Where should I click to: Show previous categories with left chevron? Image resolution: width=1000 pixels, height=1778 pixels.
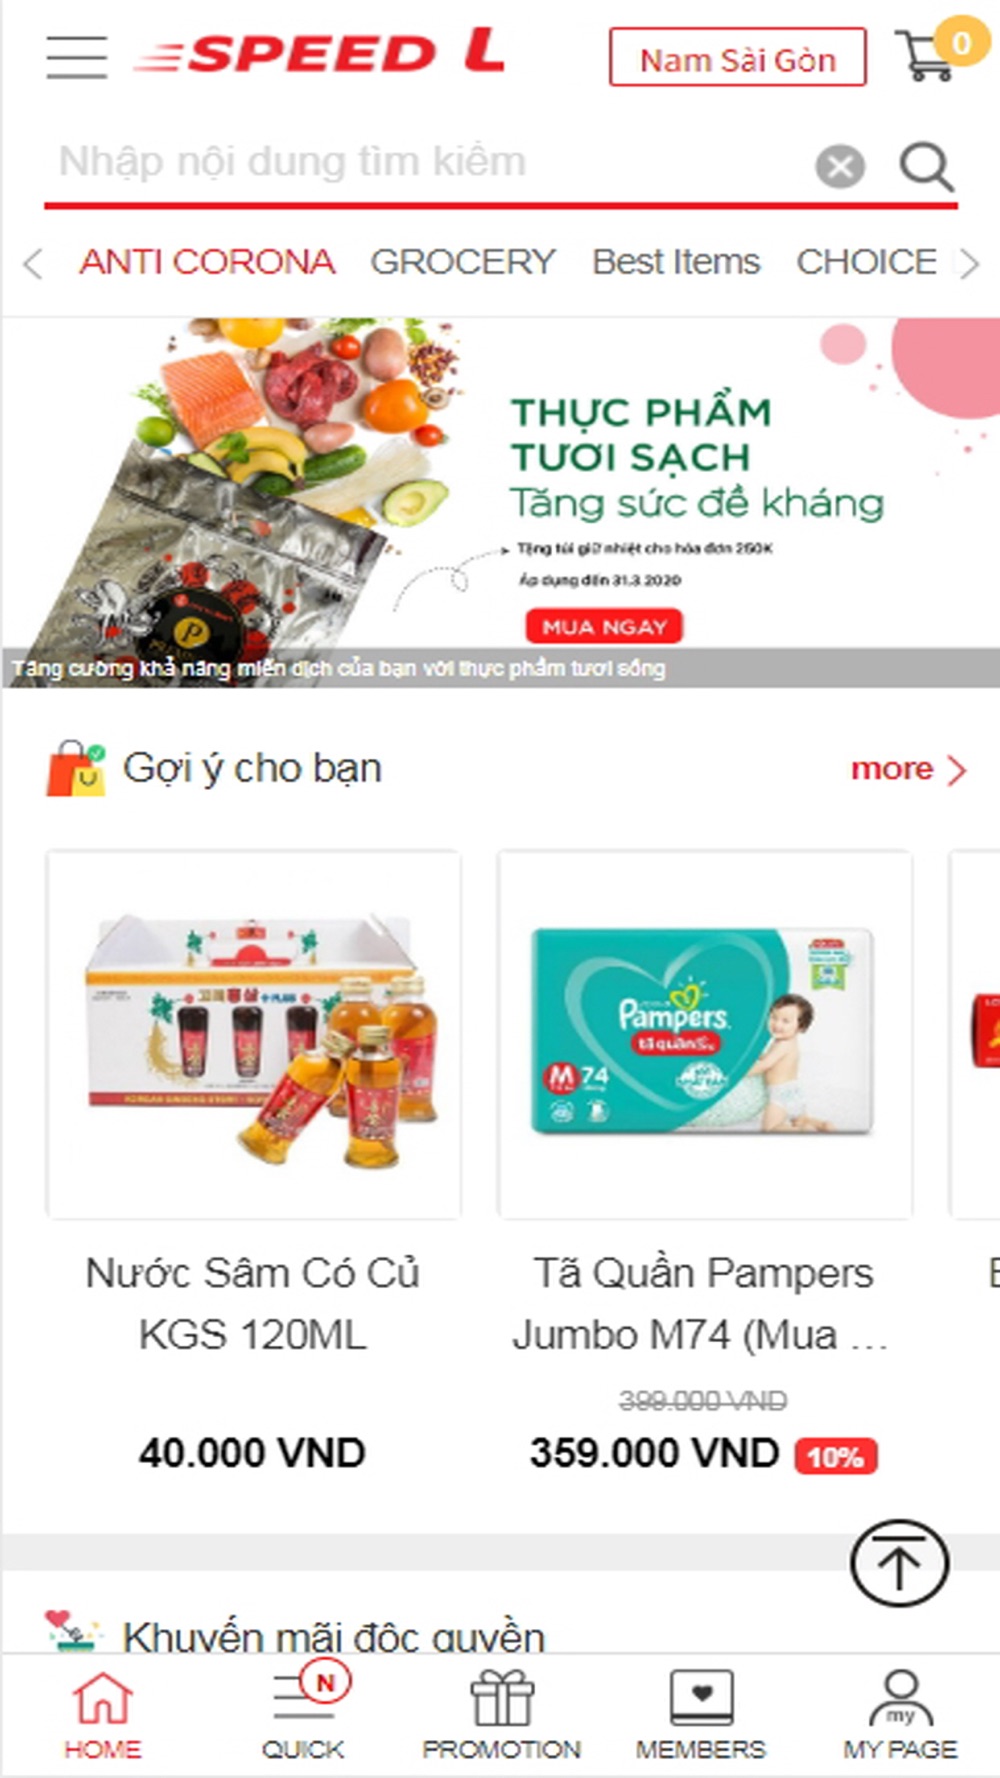click(32, 264)
